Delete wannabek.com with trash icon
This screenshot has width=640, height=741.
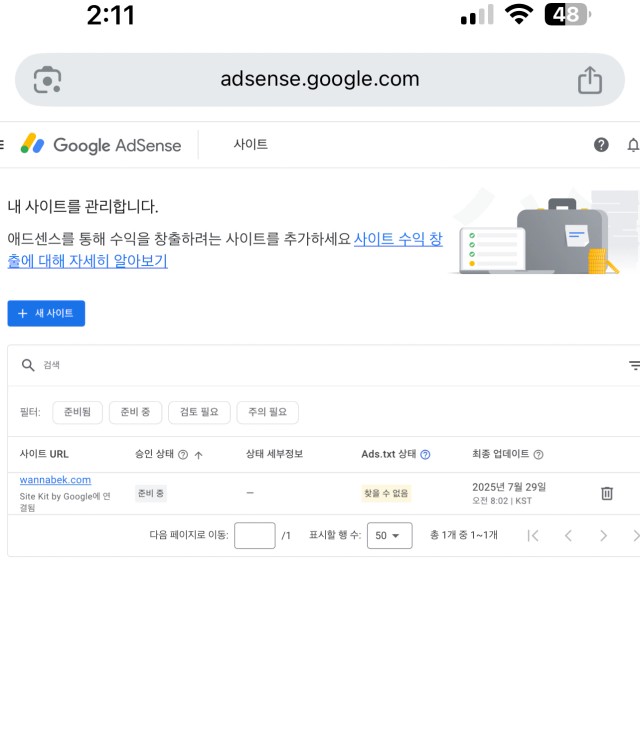(x=607, y=493)
